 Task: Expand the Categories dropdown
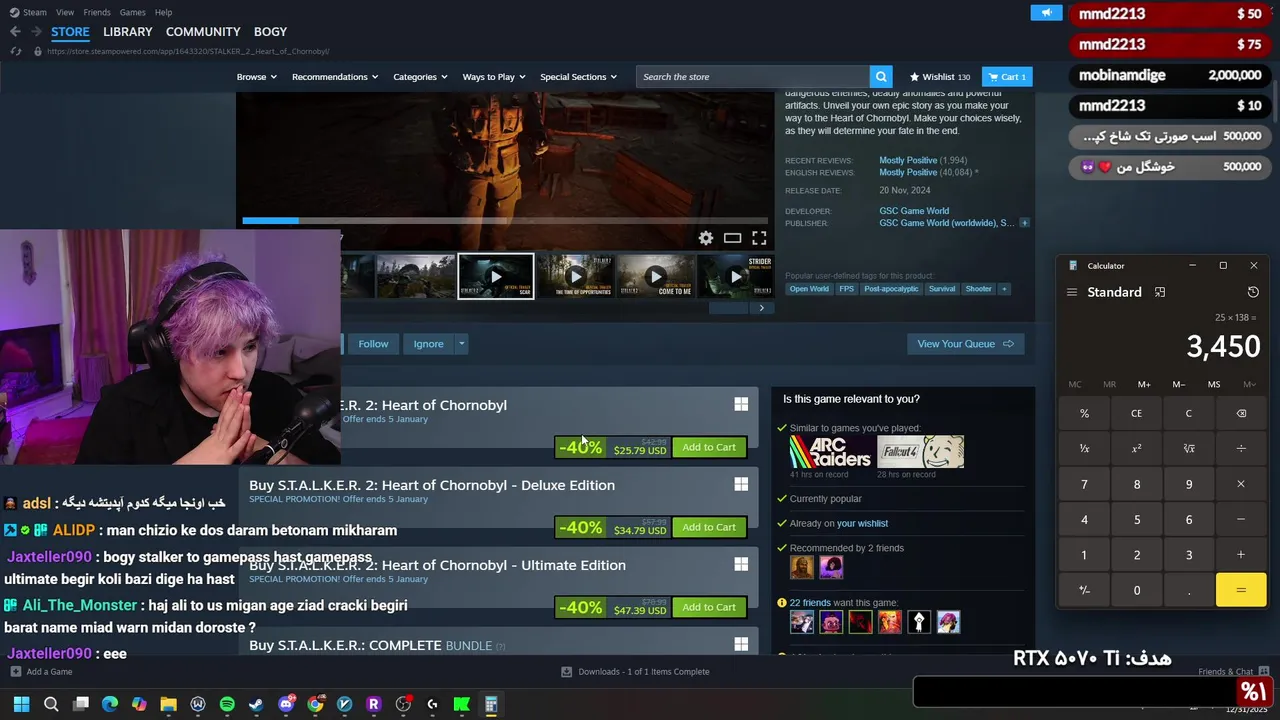click(420, 77)
